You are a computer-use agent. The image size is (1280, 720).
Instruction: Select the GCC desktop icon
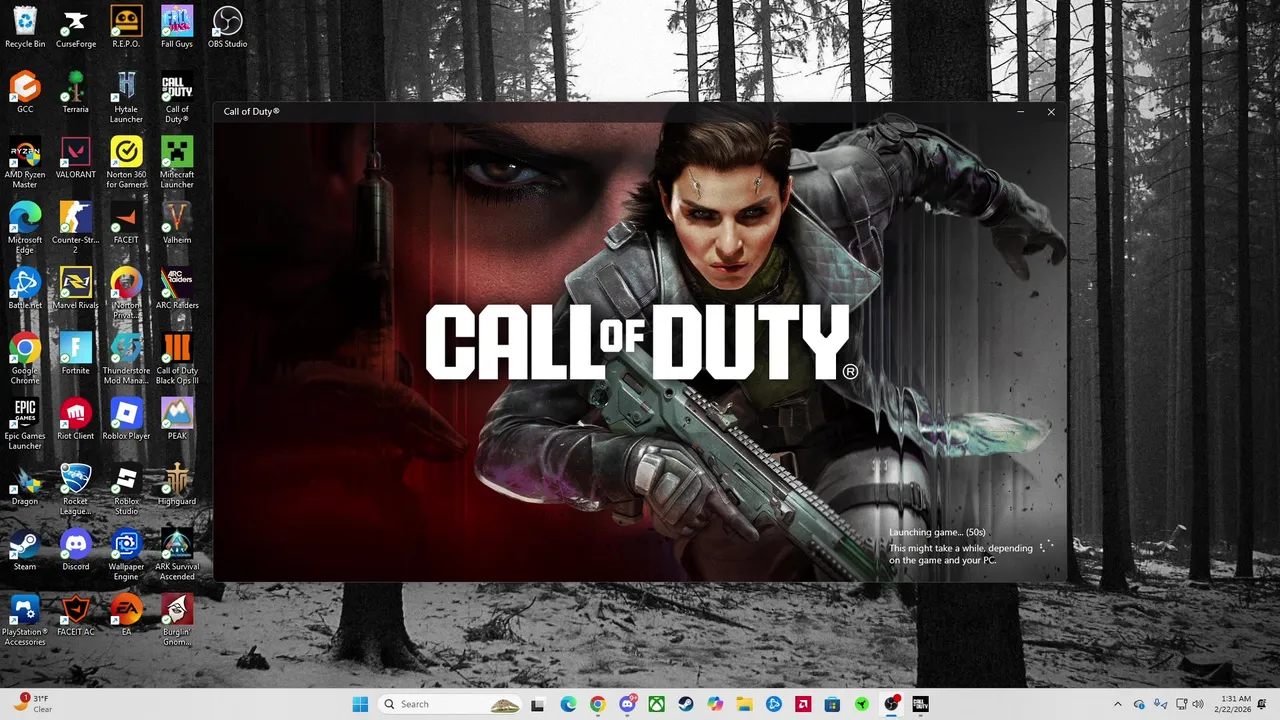[25, 92]
